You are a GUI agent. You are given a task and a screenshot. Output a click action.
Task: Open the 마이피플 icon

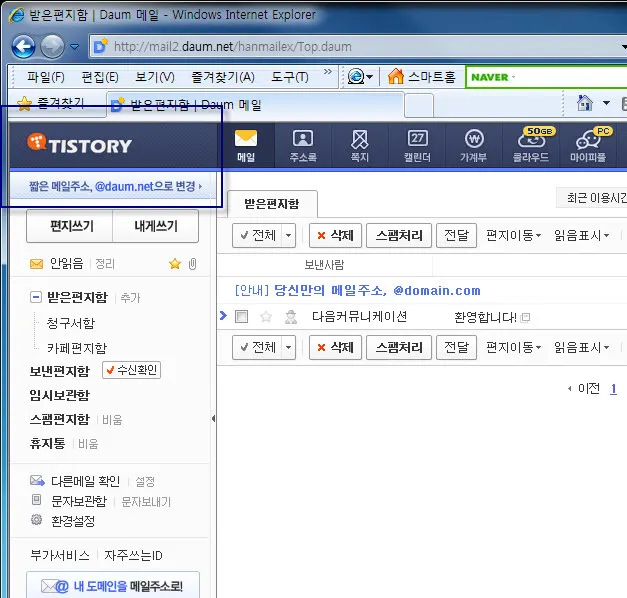pyautogui.click(x=590, y=145)
